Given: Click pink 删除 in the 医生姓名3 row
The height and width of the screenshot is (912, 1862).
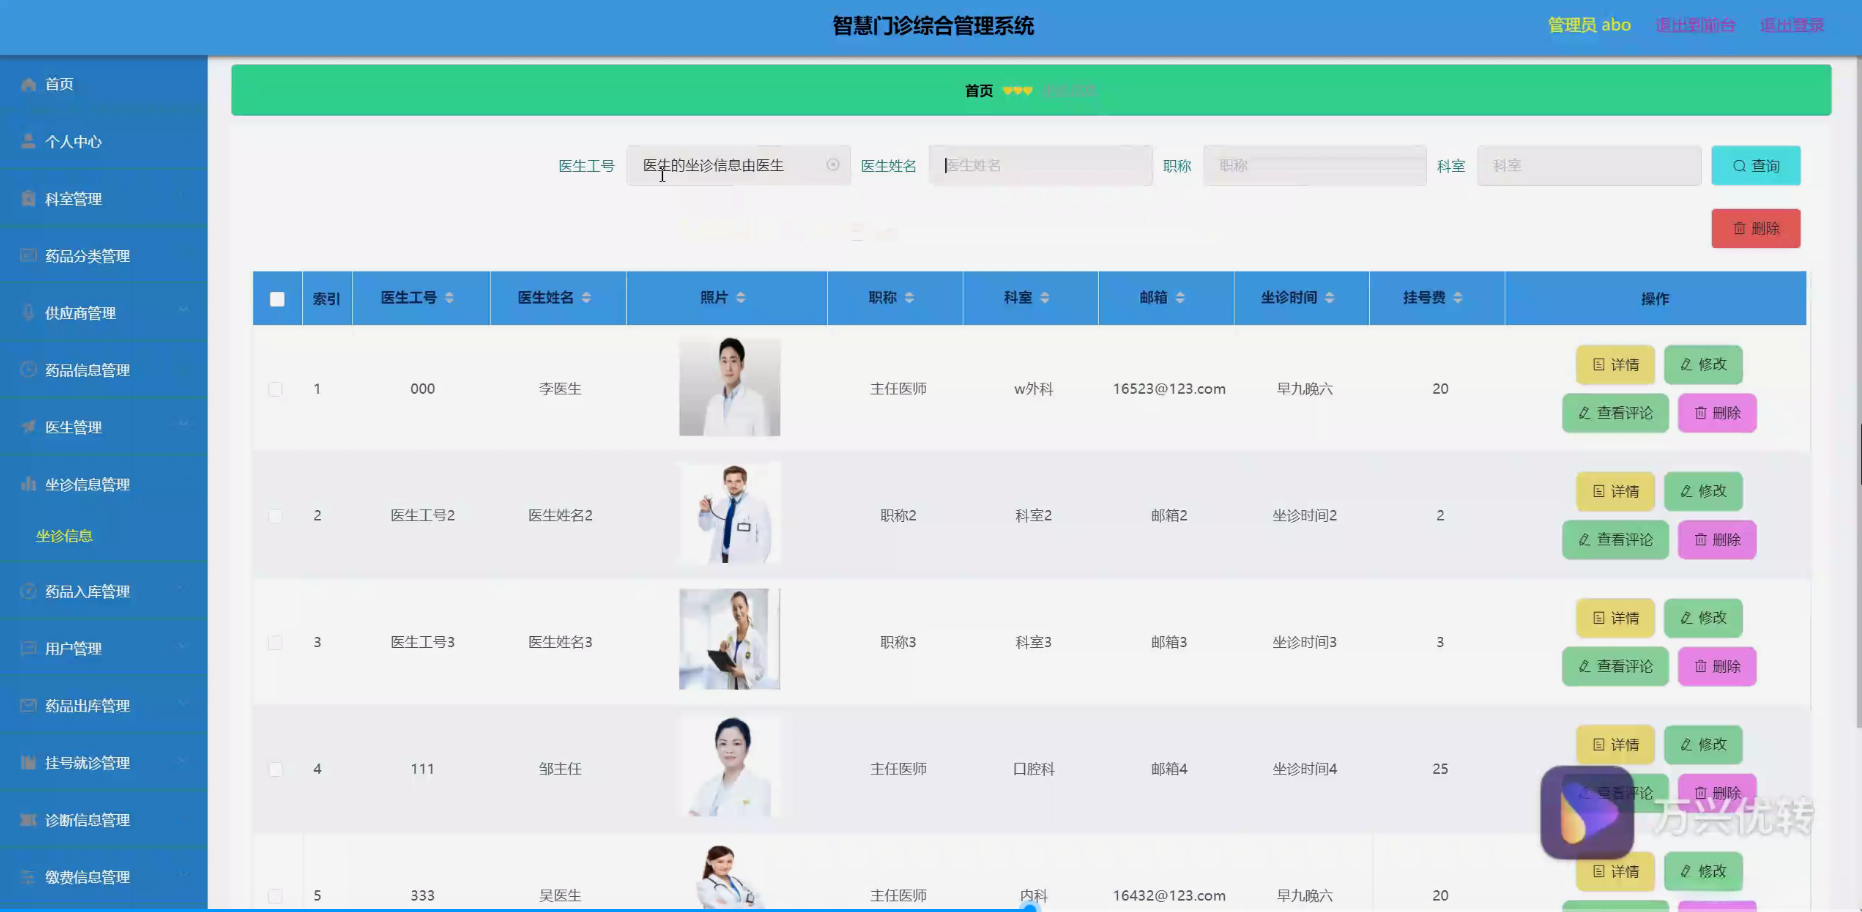Looking at the screenshot, I should tap(1717, 667).
